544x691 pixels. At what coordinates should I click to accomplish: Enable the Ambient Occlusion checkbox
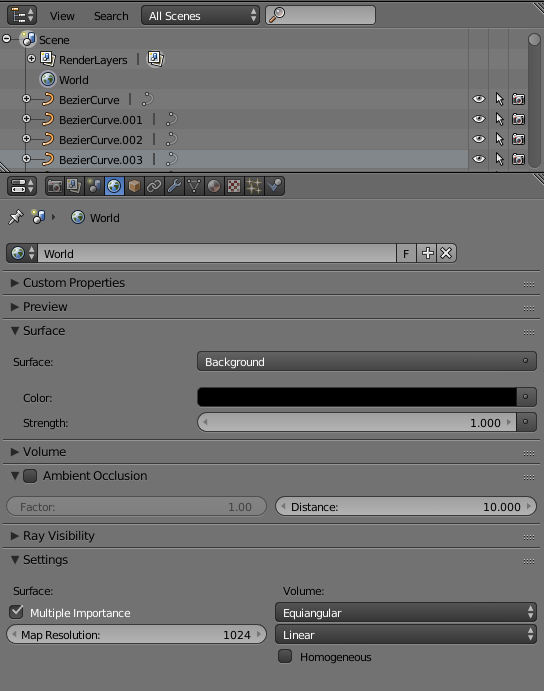(x=30, y=476)
